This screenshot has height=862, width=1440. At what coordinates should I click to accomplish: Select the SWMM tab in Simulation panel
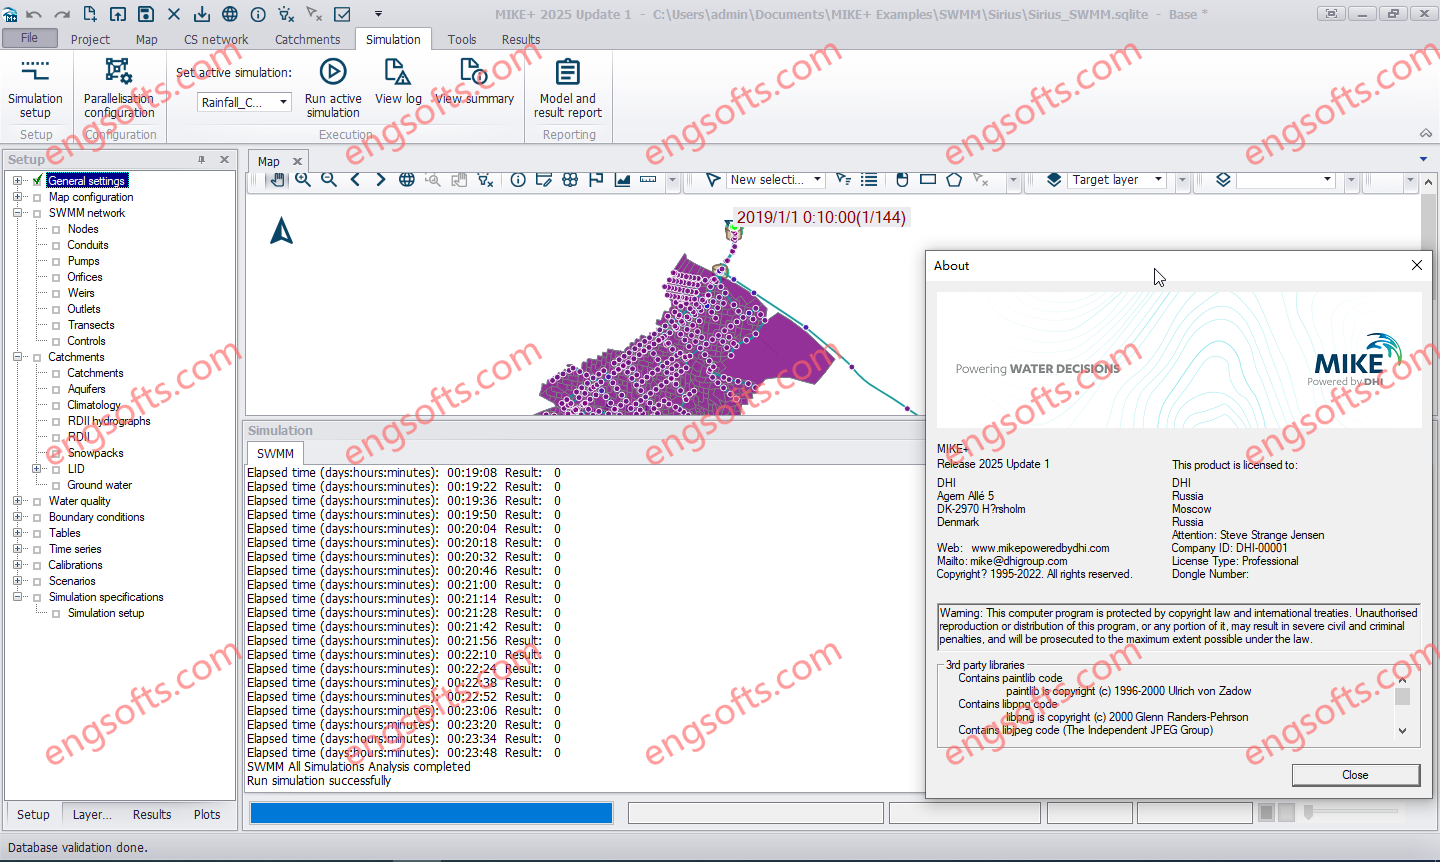click(x=275, y=453)
